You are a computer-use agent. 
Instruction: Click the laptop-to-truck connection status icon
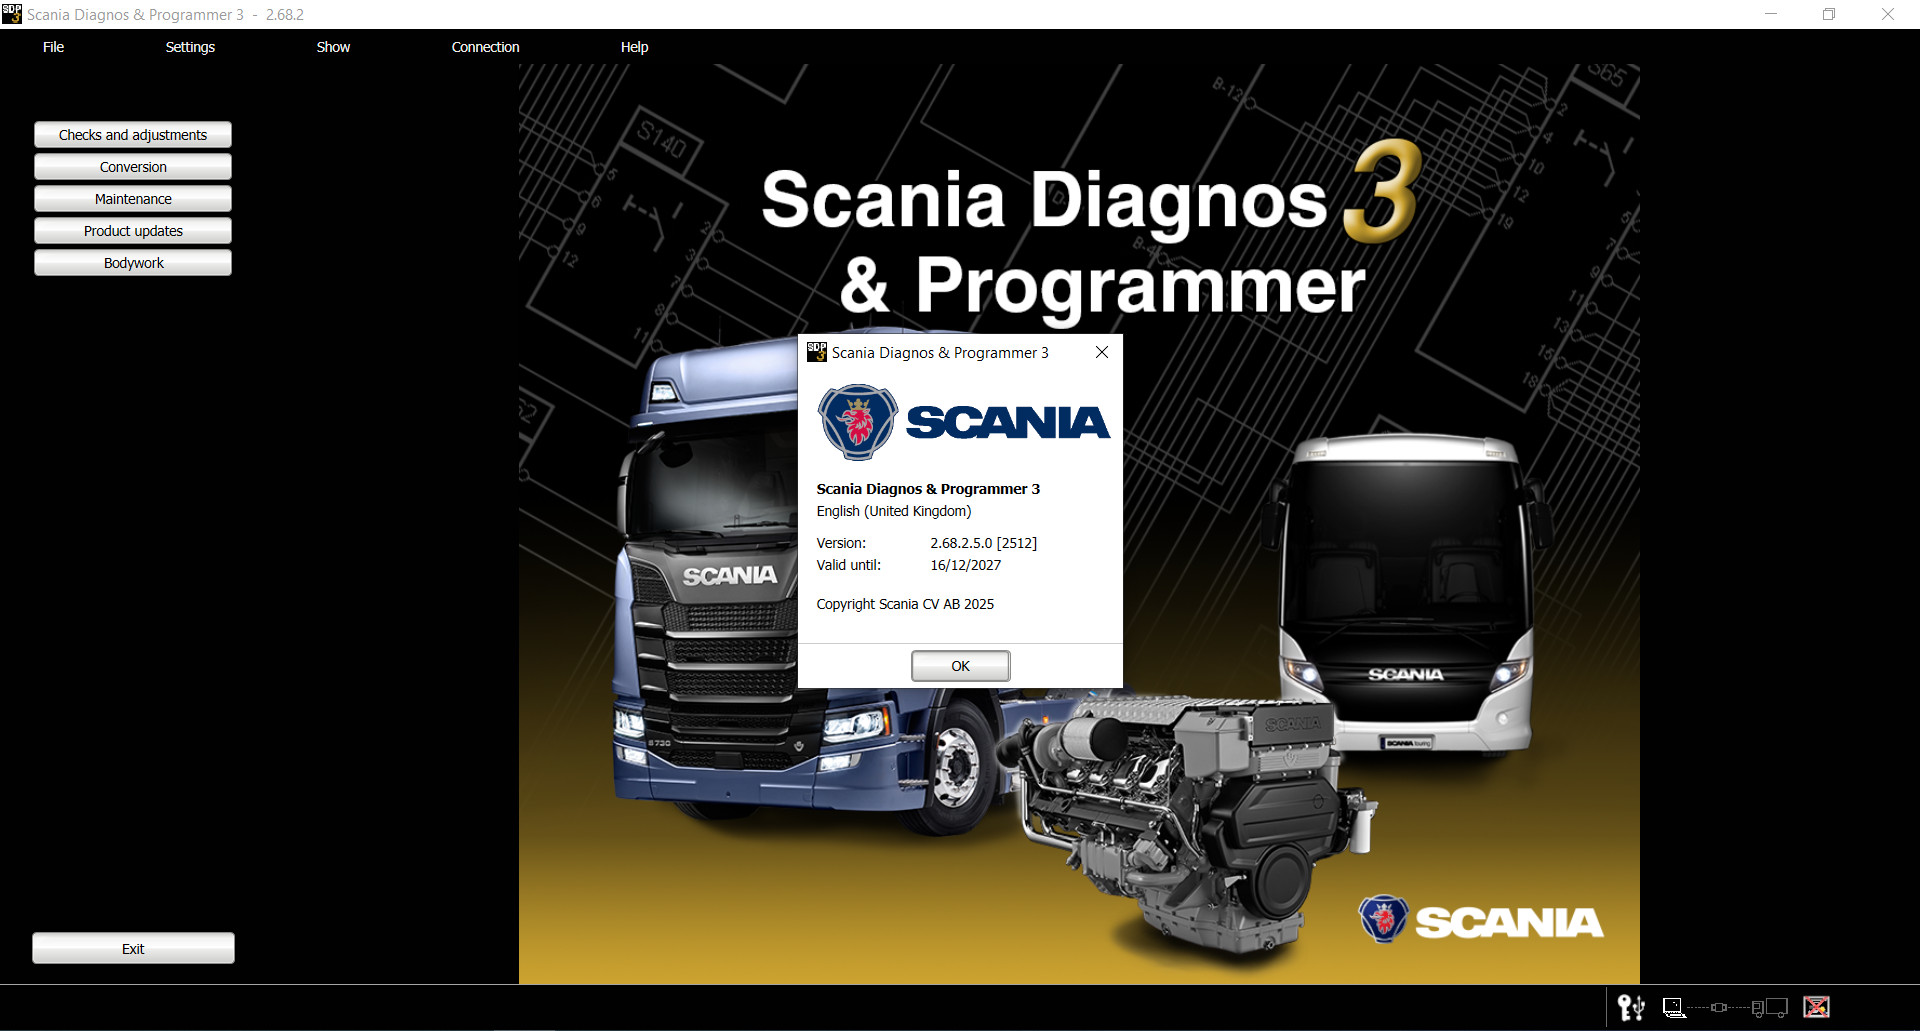[1675, 1008]
